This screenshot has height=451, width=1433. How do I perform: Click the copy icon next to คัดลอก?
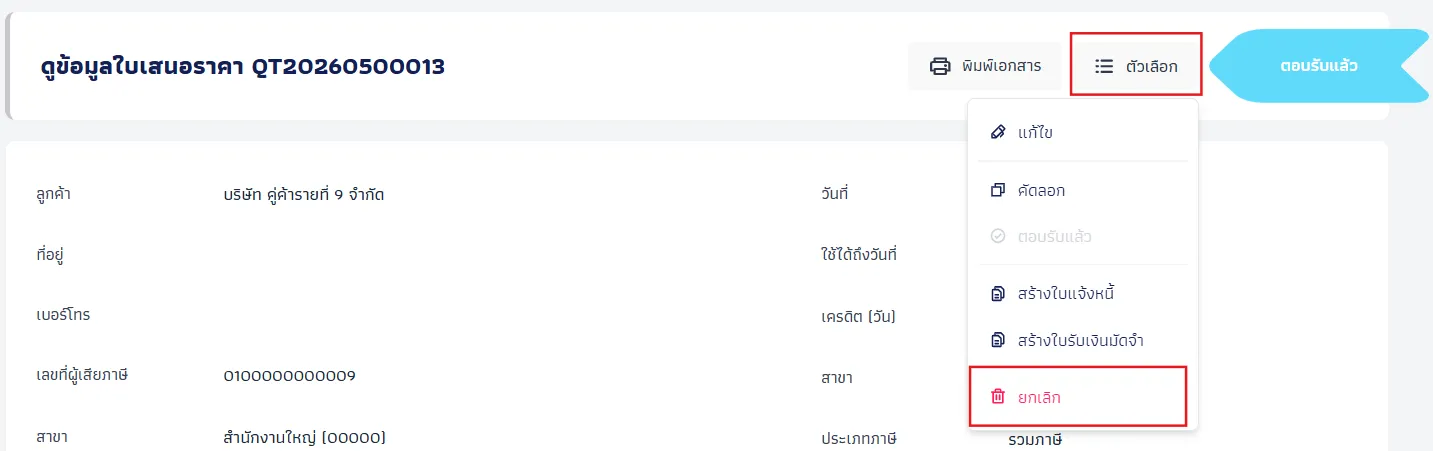click(997, 190)
